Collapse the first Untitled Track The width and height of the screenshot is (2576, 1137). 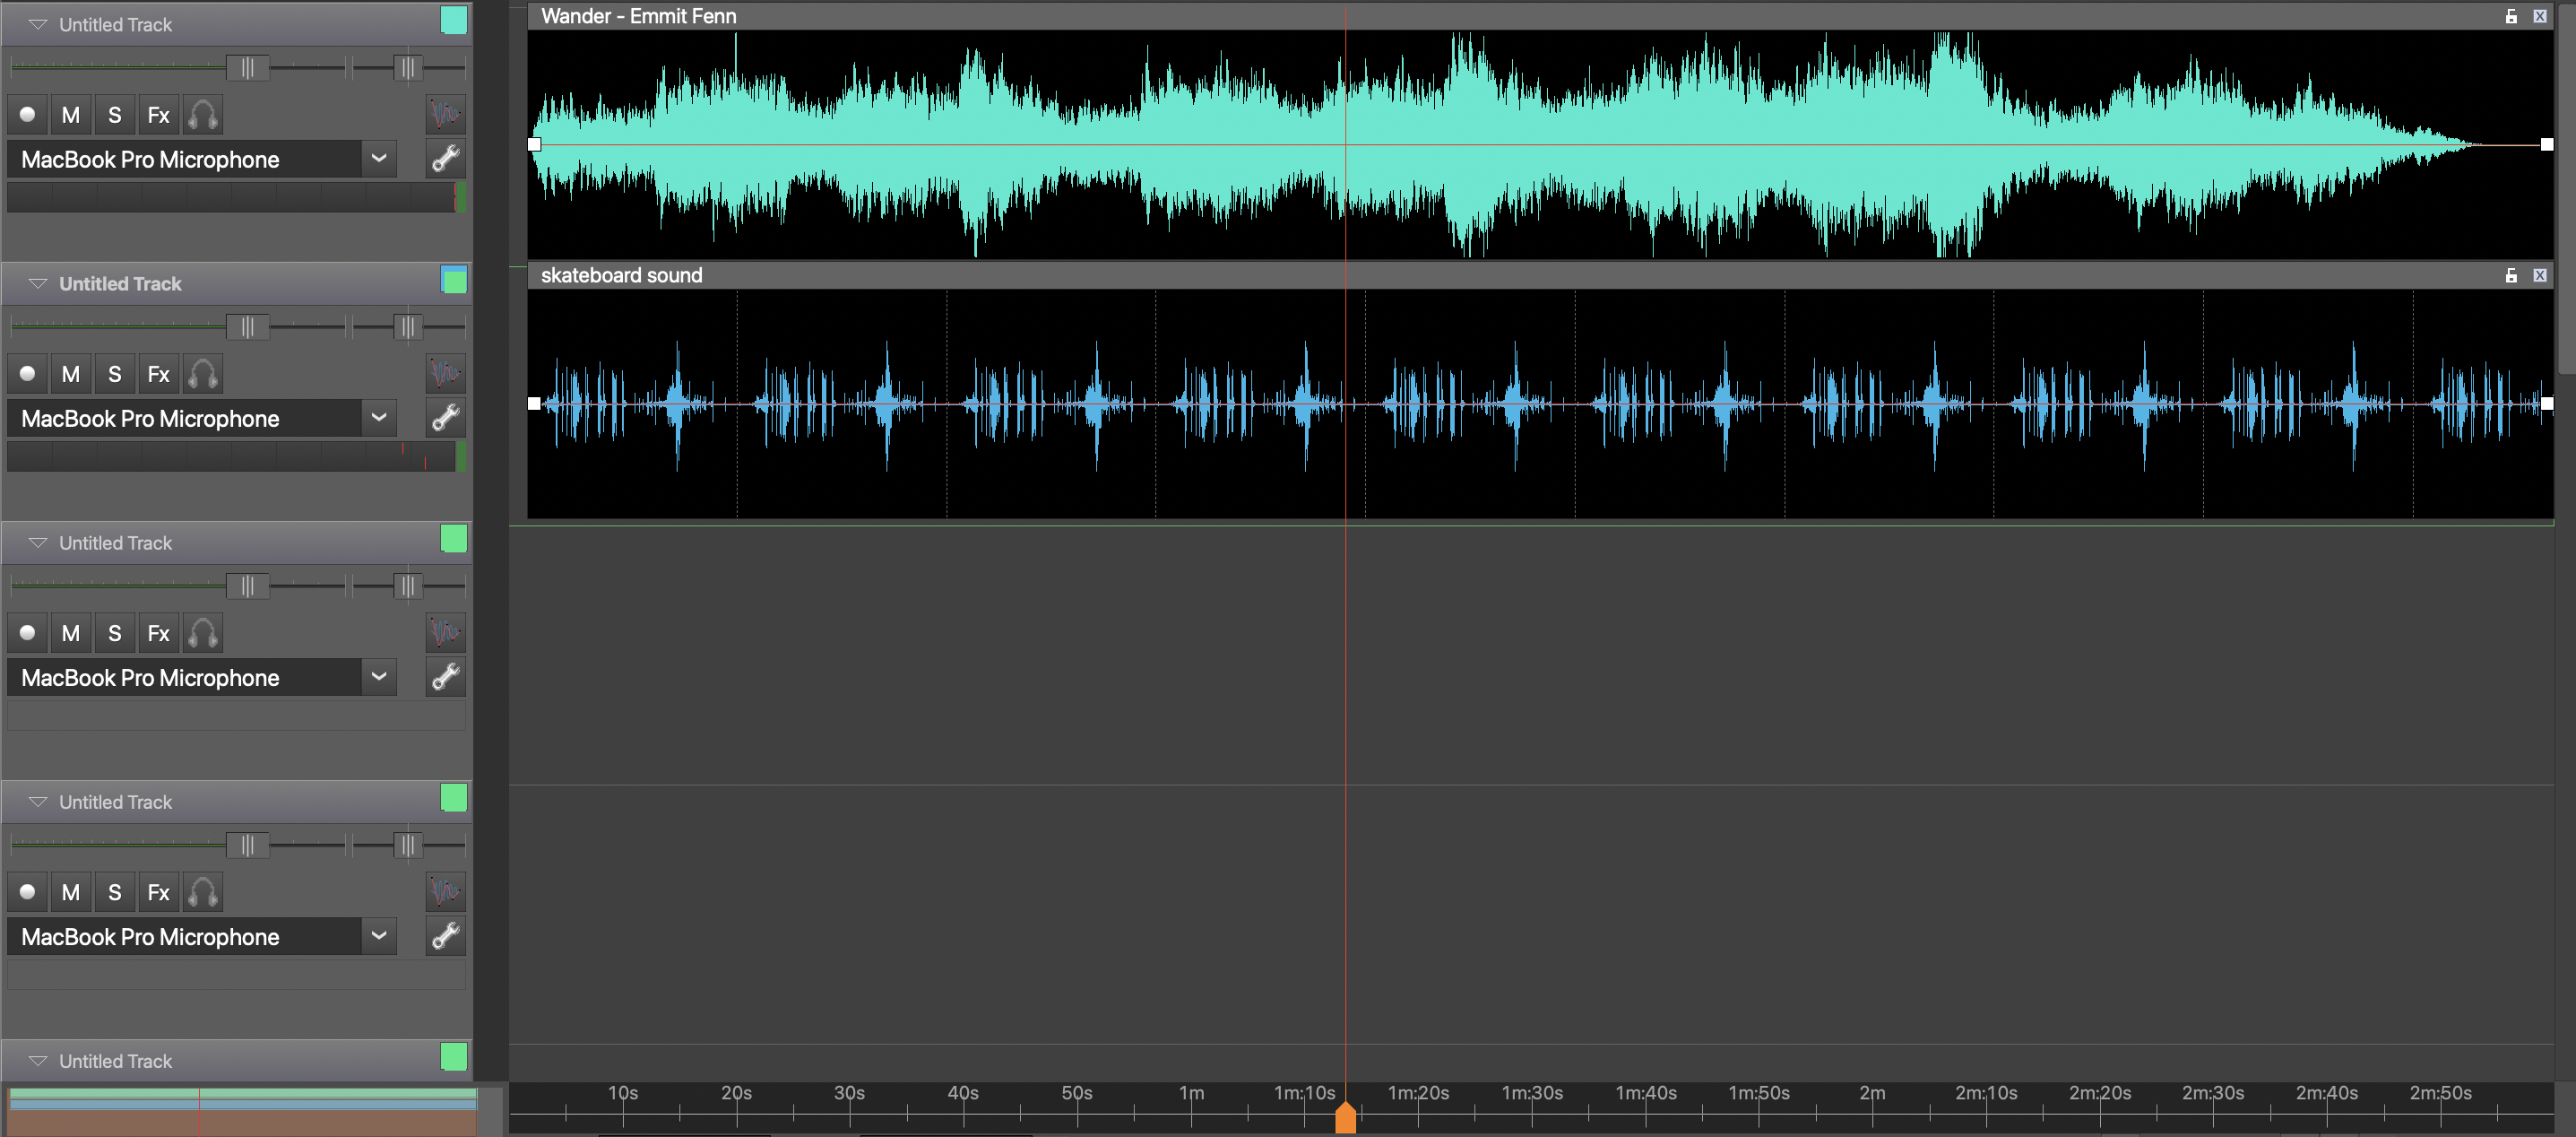point(38,25)
